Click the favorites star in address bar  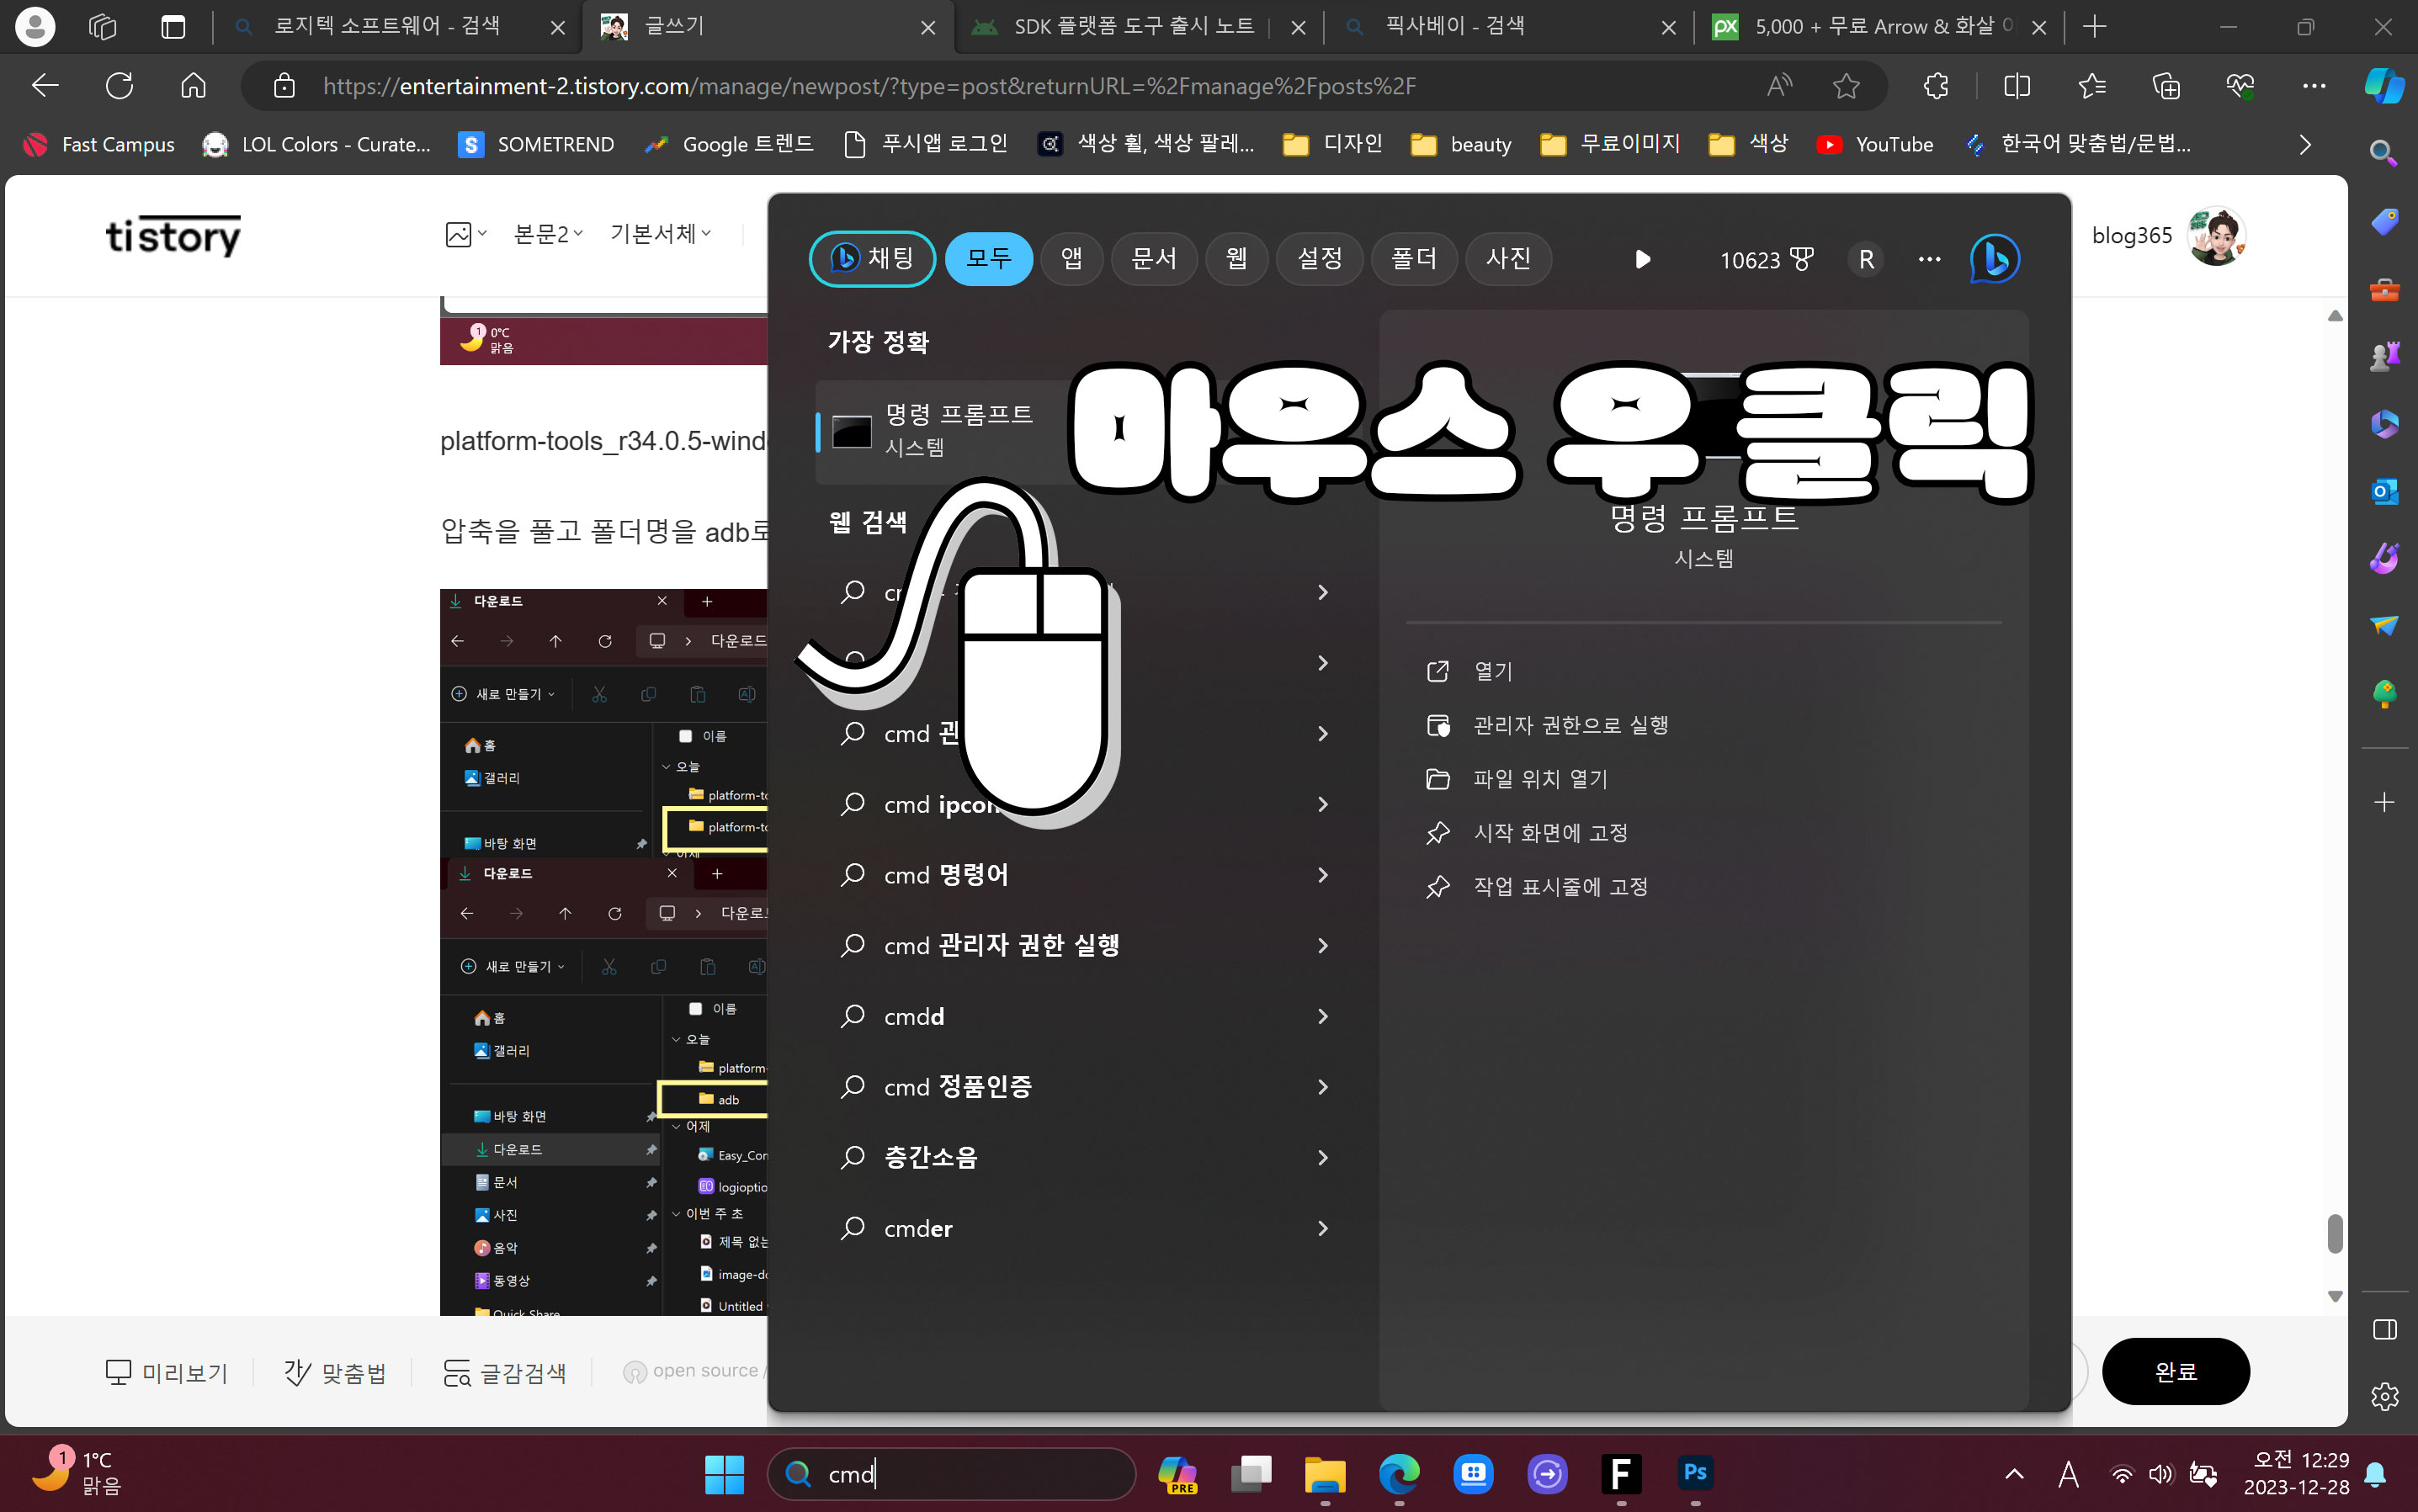[1846, 86]
